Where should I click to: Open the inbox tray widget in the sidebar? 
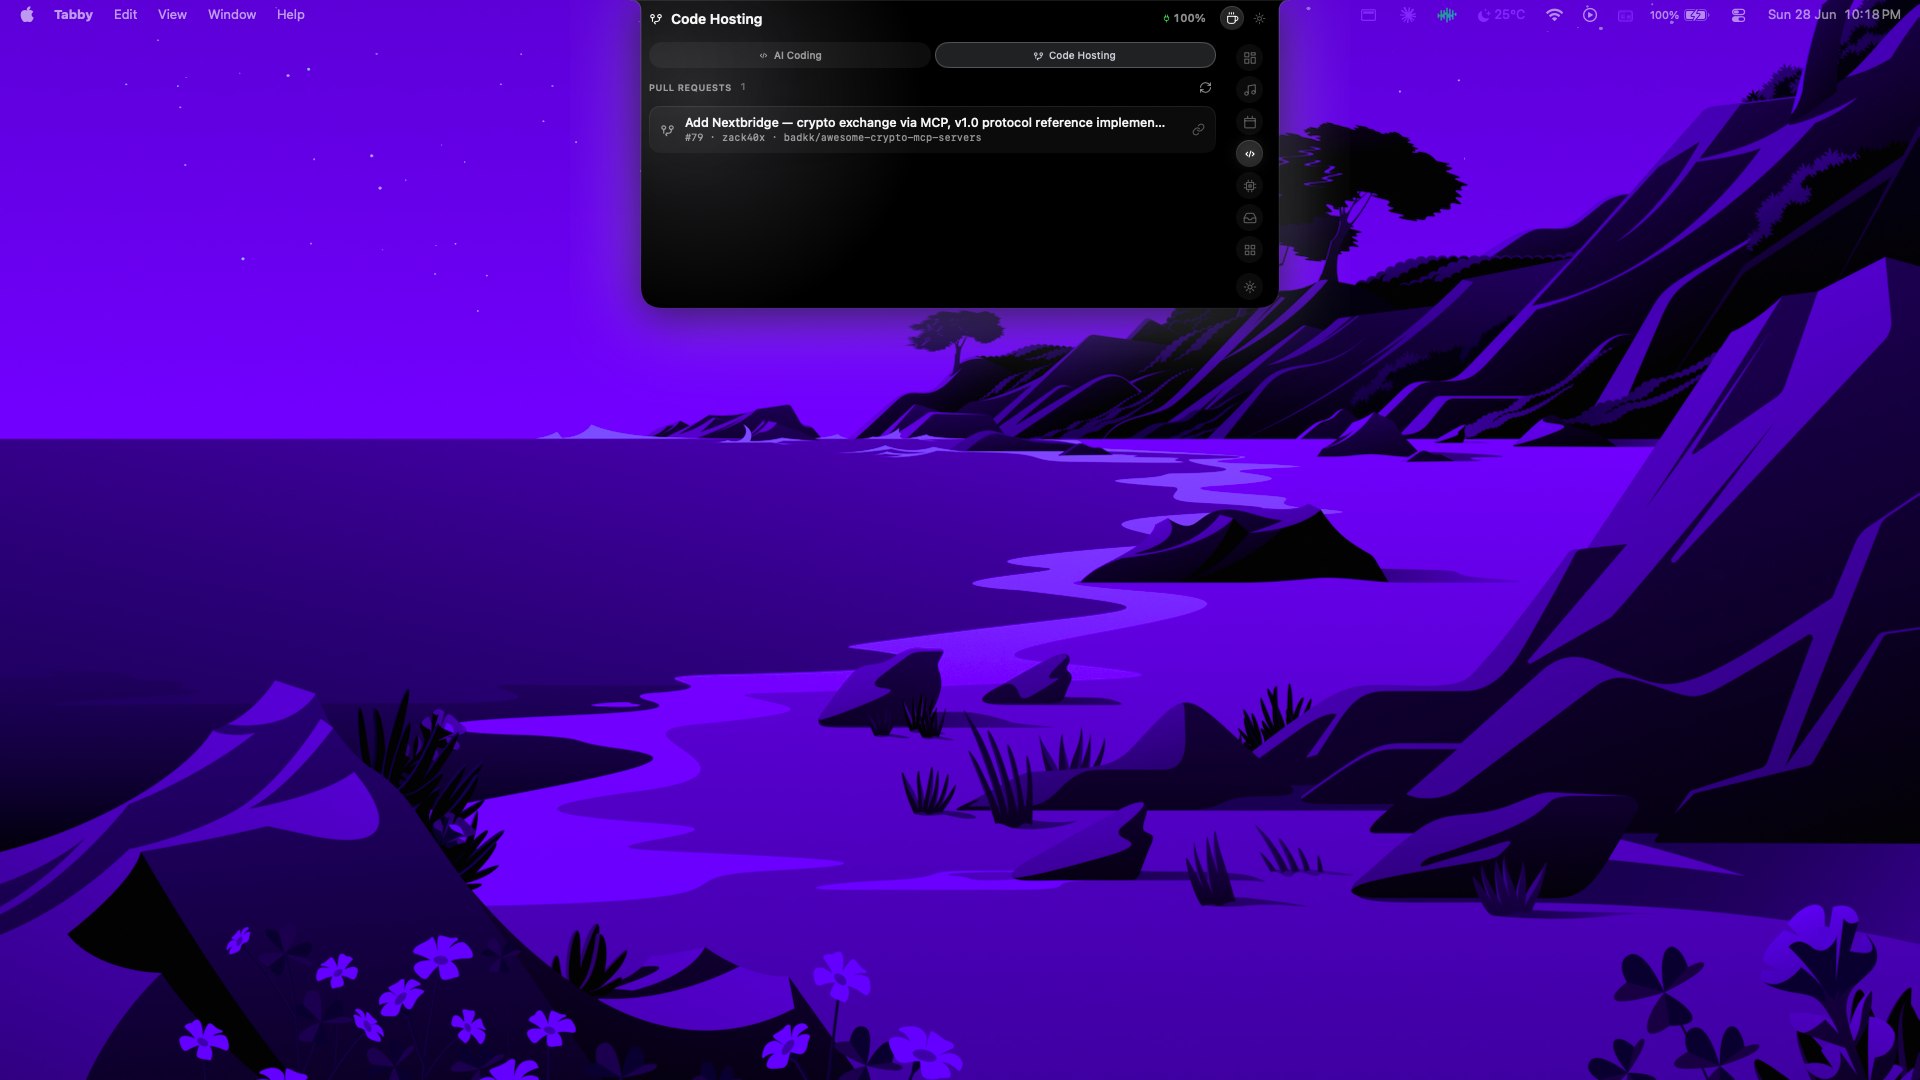pos(1250,218)
